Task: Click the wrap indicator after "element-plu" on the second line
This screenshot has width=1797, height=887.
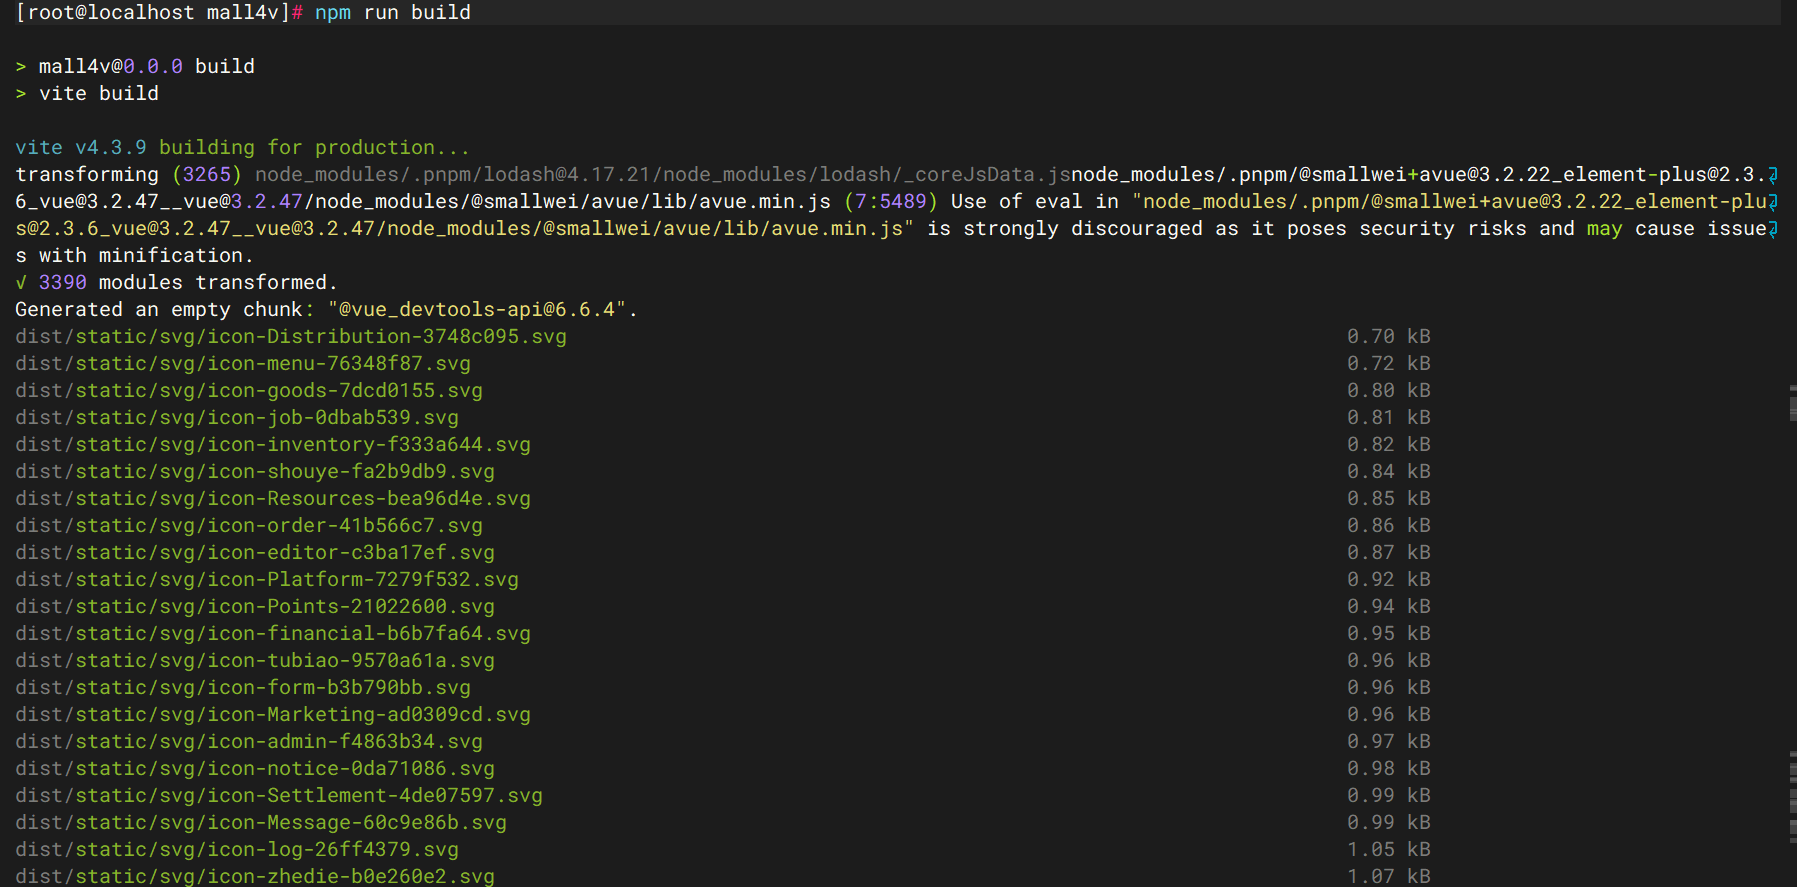Action: tap(1773, 202)
